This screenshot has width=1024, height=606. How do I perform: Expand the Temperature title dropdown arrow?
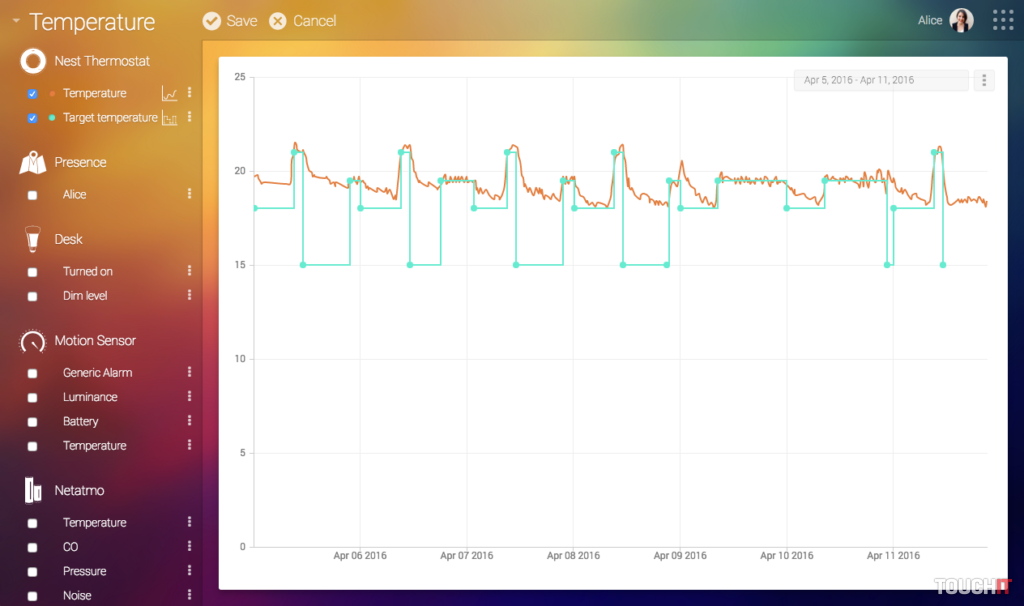click(16, 22)
